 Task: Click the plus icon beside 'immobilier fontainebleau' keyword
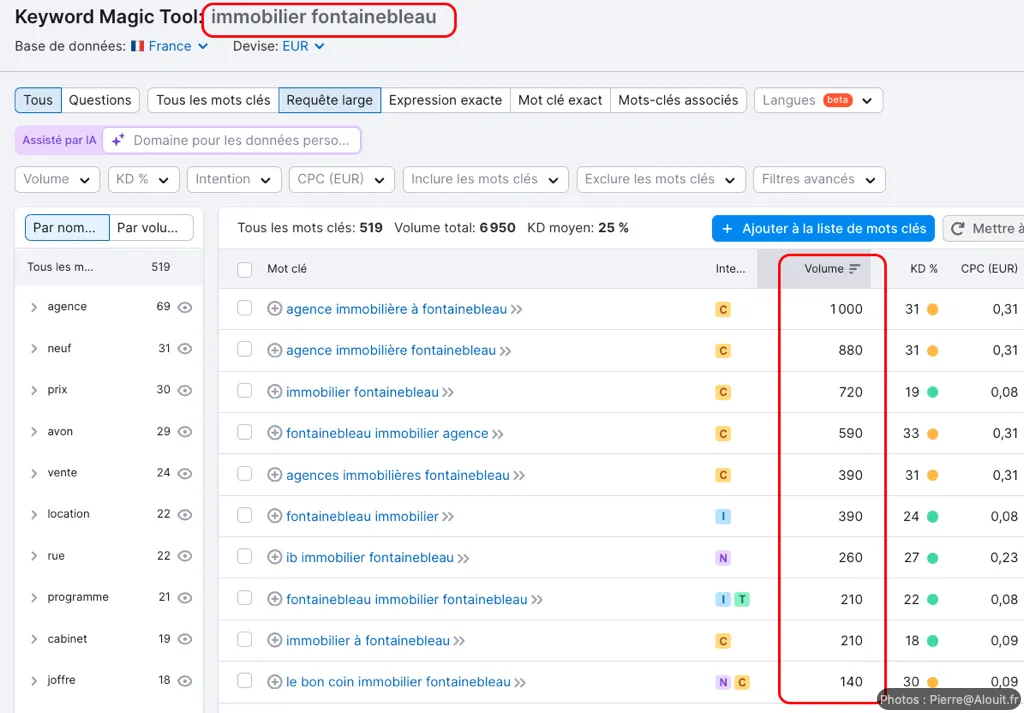pos(275,392)
